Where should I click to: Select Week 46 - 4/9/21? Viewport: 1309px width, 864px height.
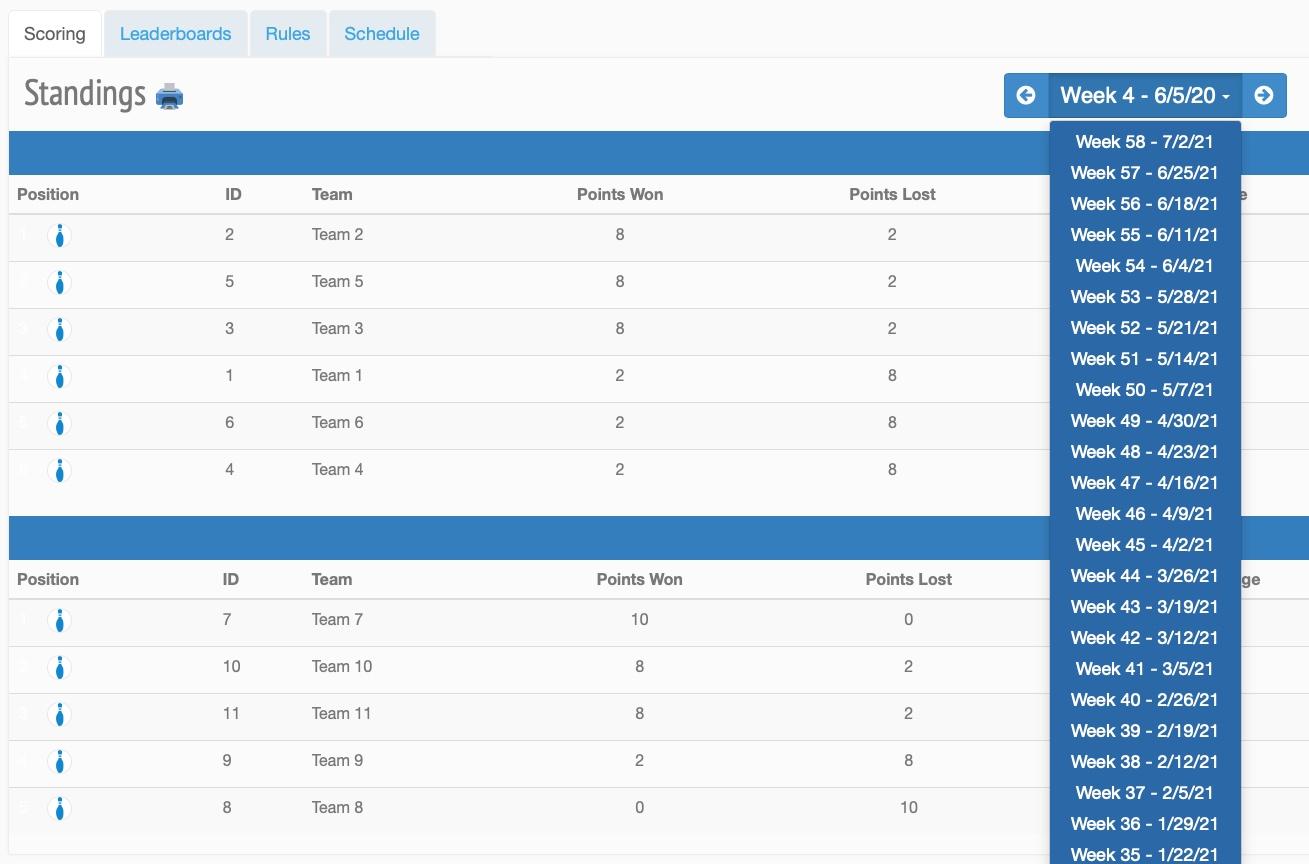(1145, 514)
